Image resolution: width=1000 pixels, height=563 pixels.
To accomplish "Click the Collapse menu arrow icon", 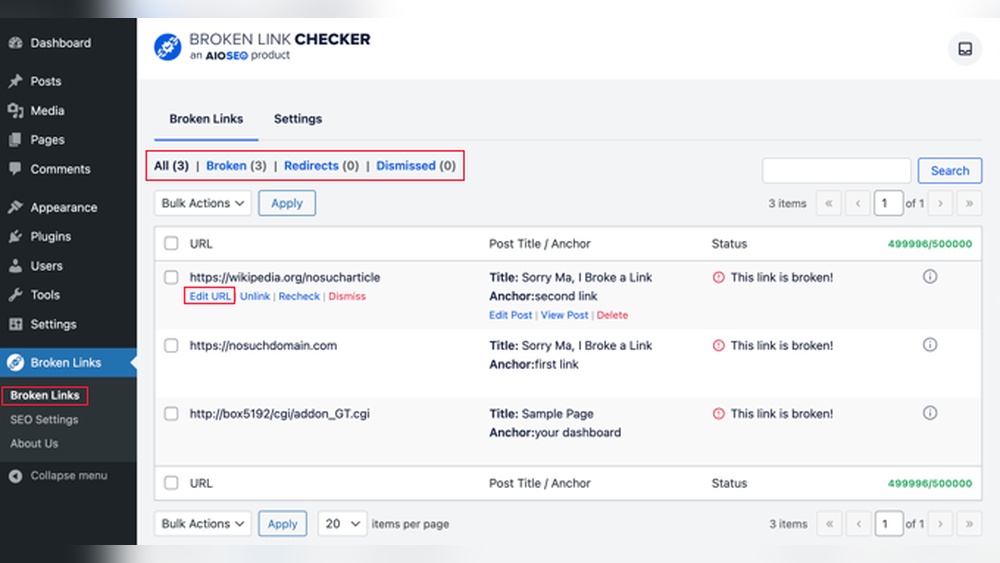I will tap(16, 476).
